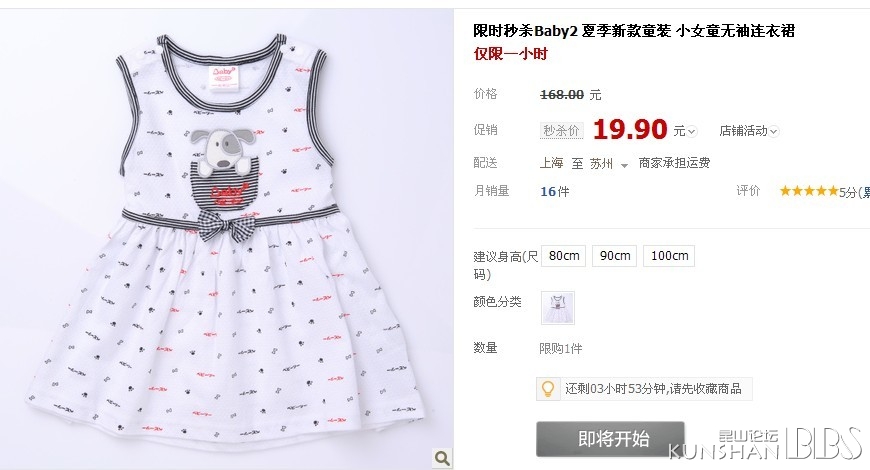The width and height of the screenshot is (870, 470).
Task: Select the 80cm size option
Action: (x=564, y=256)
